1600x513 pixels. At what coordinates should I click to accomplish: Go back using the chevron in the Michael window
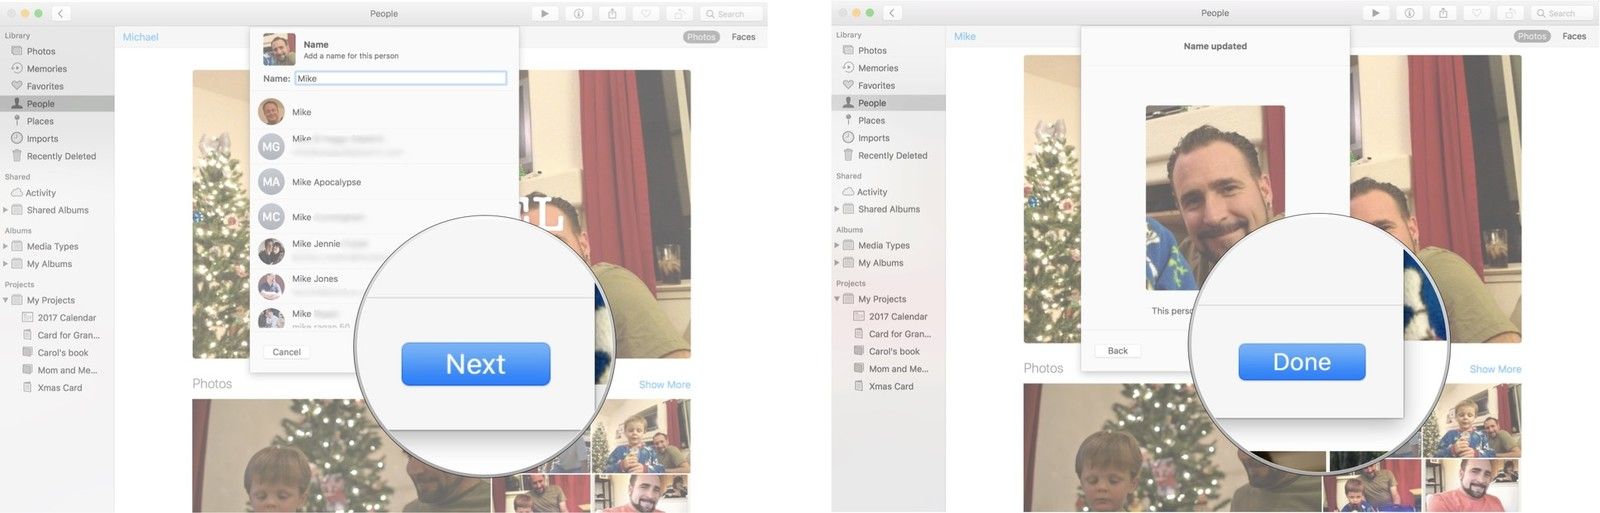(x=60, y=14)
